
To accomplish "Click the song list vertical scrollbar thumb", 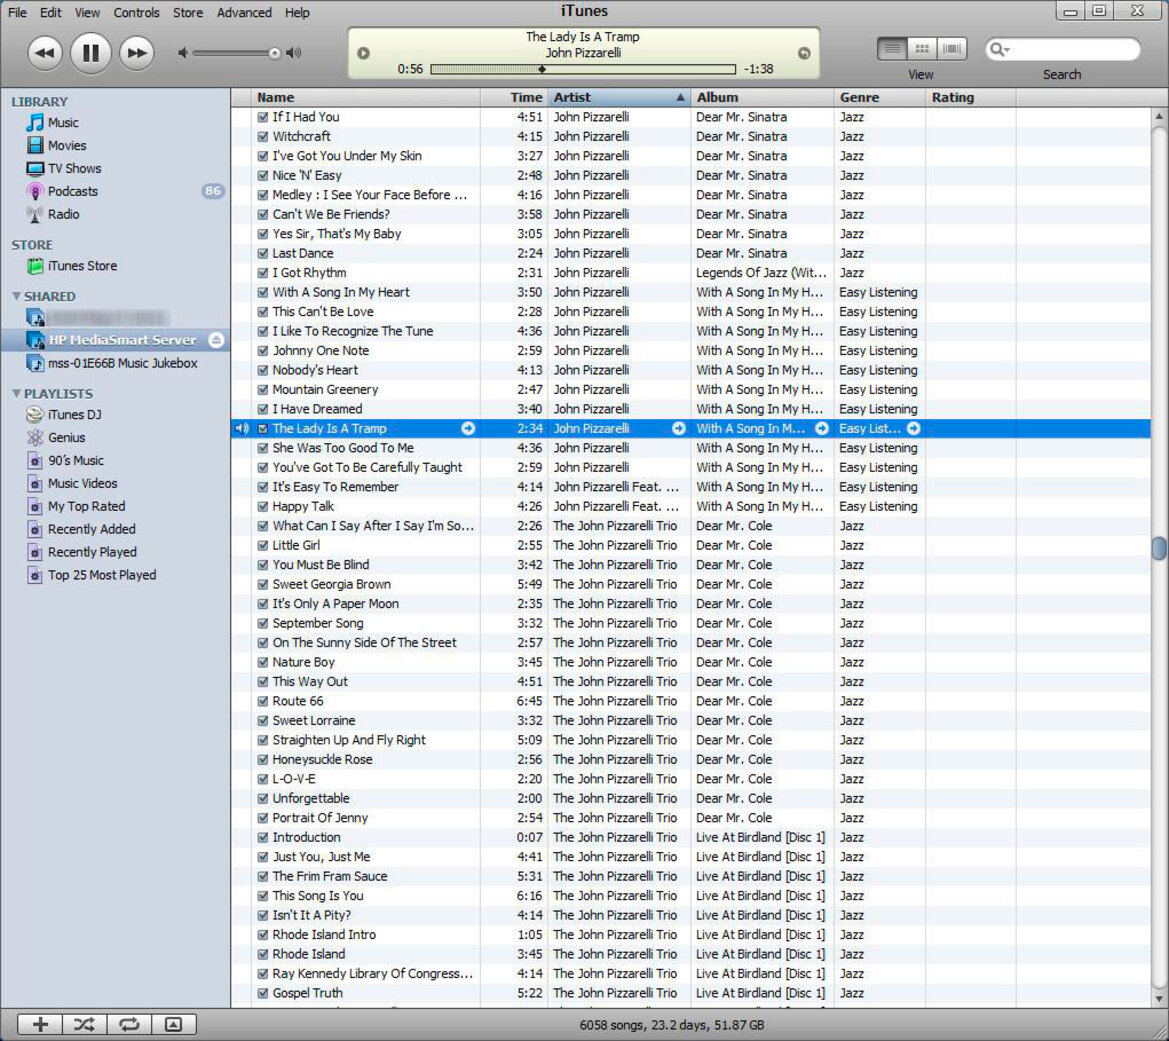I will [1159, 548].
